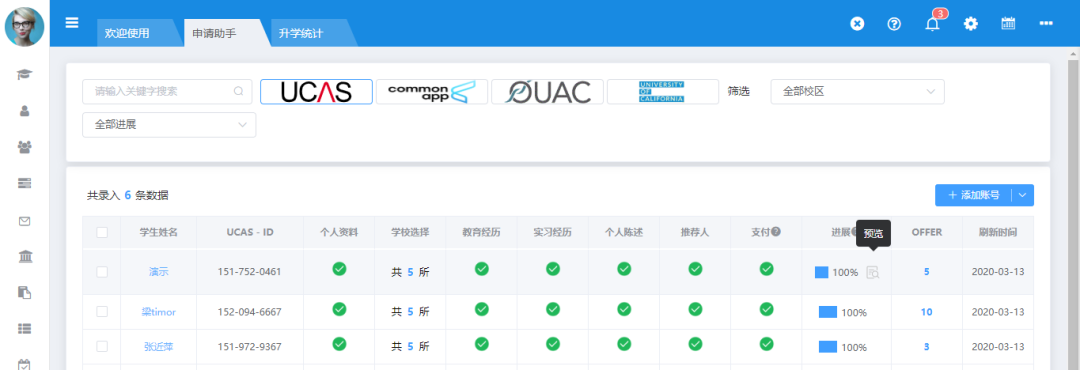Check the checkbox for 张近萍 row
Image resolution: width=1080 pixels, height=370 pixels.
coord(102,347)
